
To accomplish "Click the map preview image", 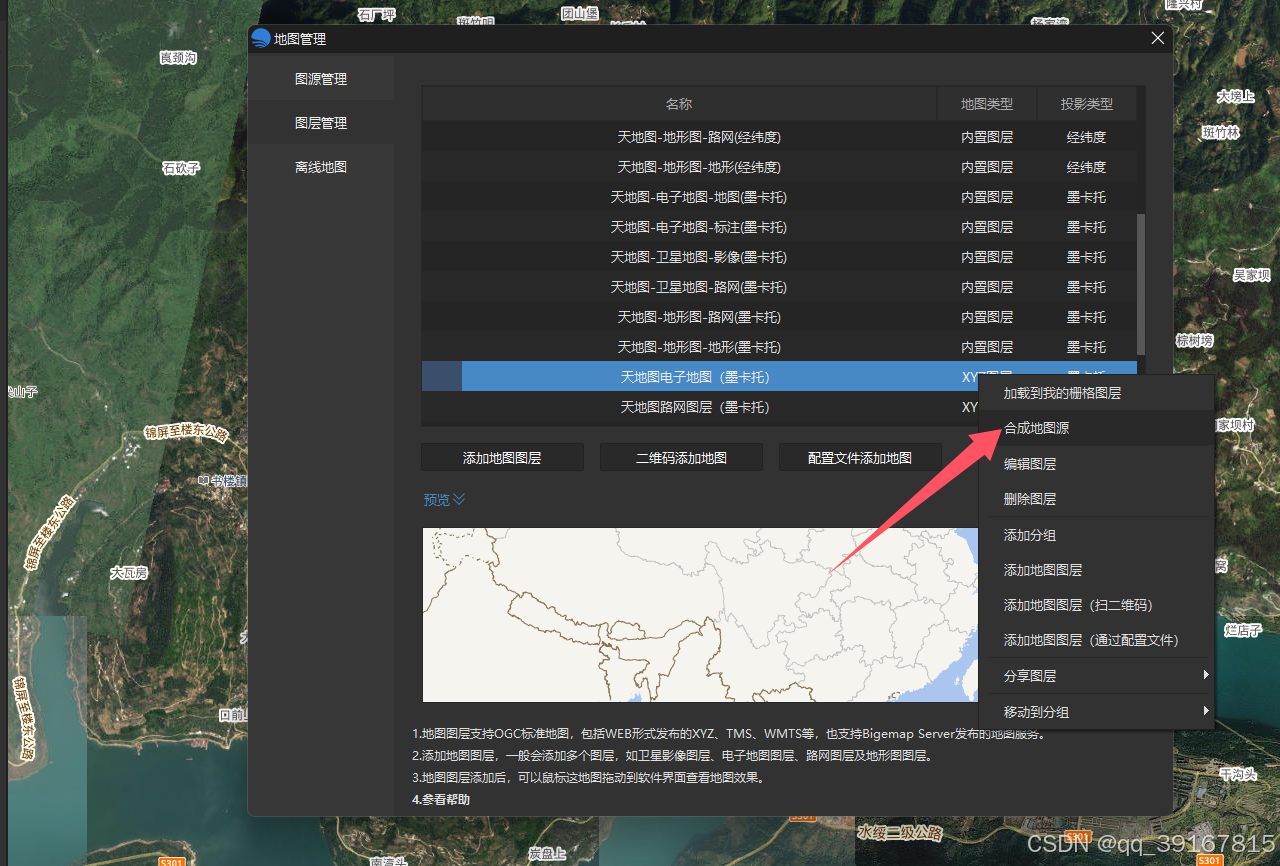I will click(x=700, y=615).
